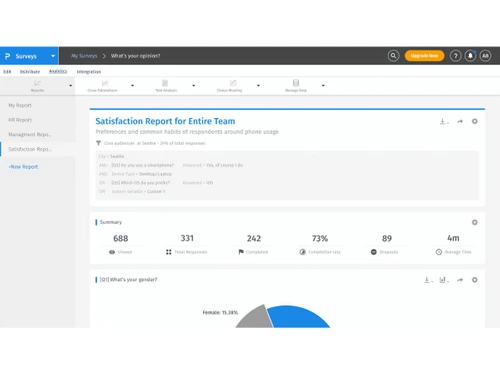Switch to the Analytics tab

pos(58,71)
